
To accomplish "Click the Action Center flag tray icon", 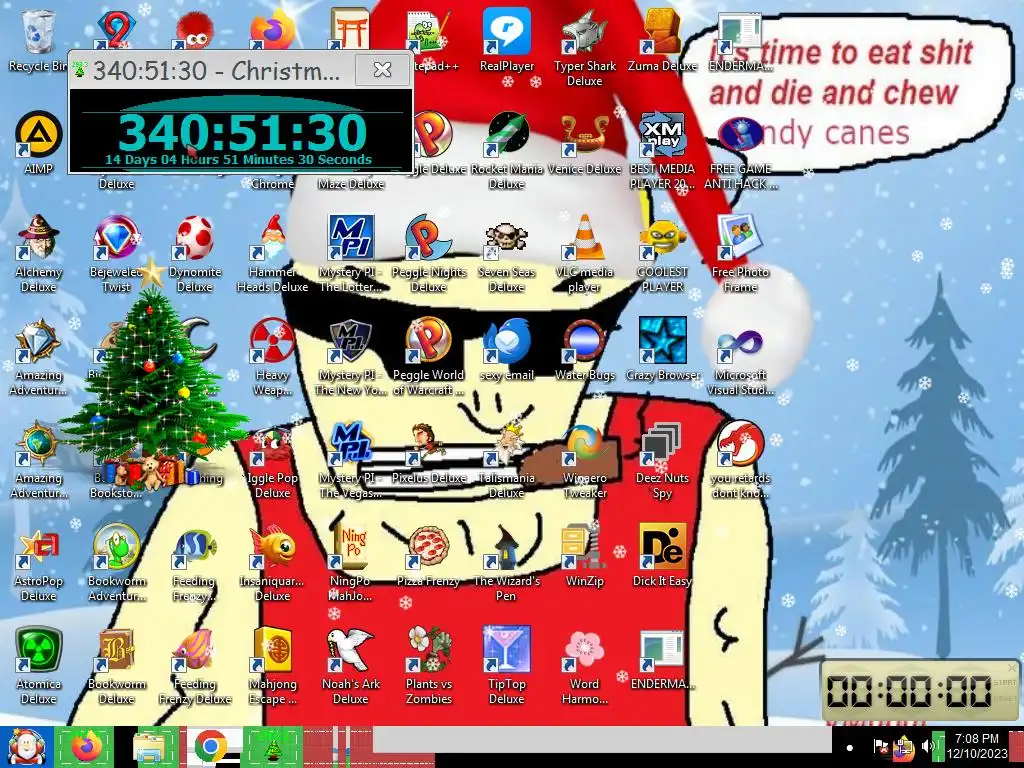I will [881, 746].
